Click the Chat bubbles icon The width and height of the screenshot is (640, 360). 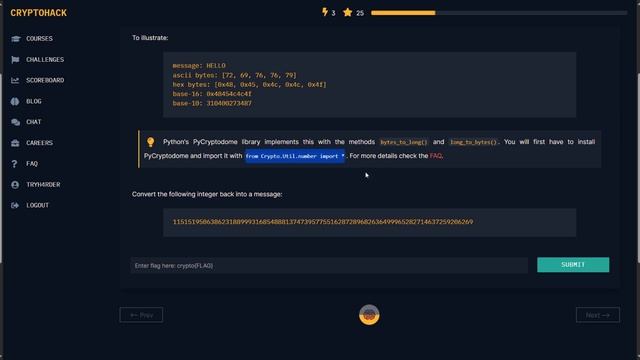(x=16, y=122)
